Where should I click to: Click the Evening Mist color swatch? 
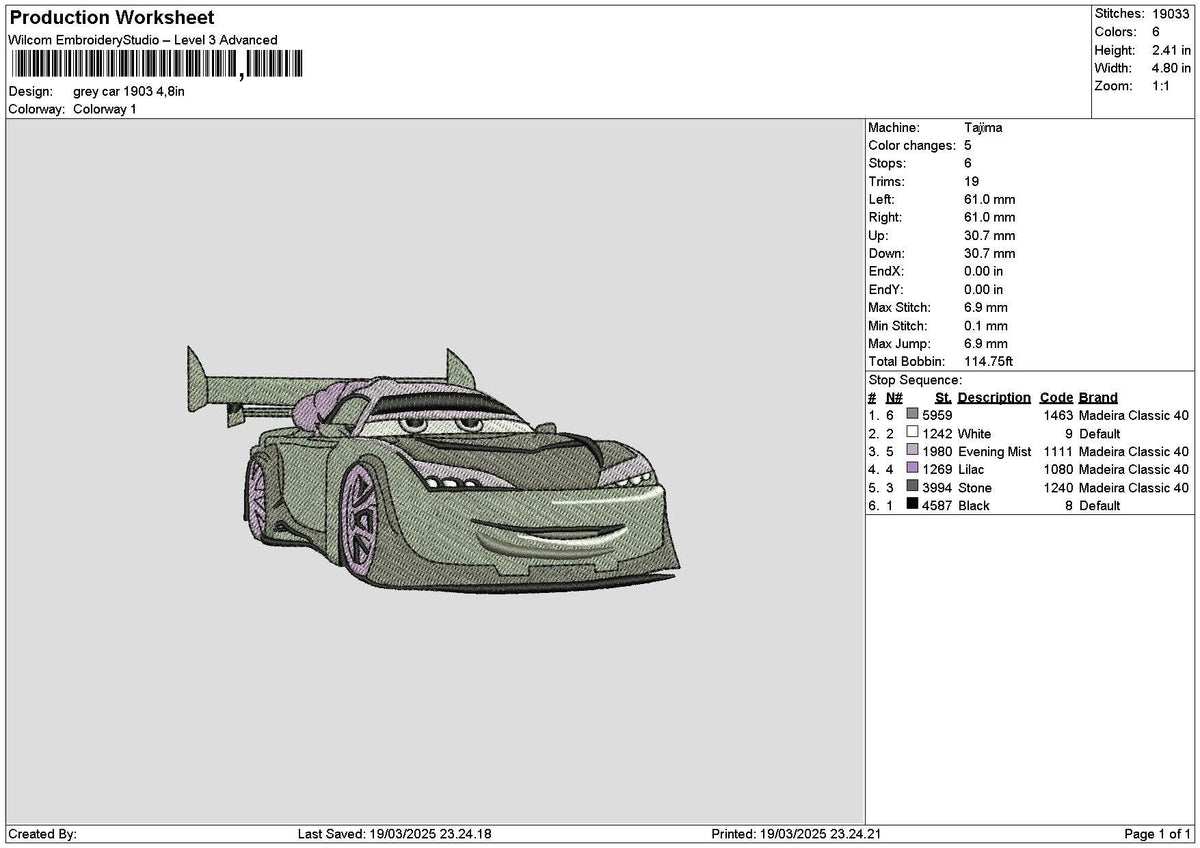(912, 451)
